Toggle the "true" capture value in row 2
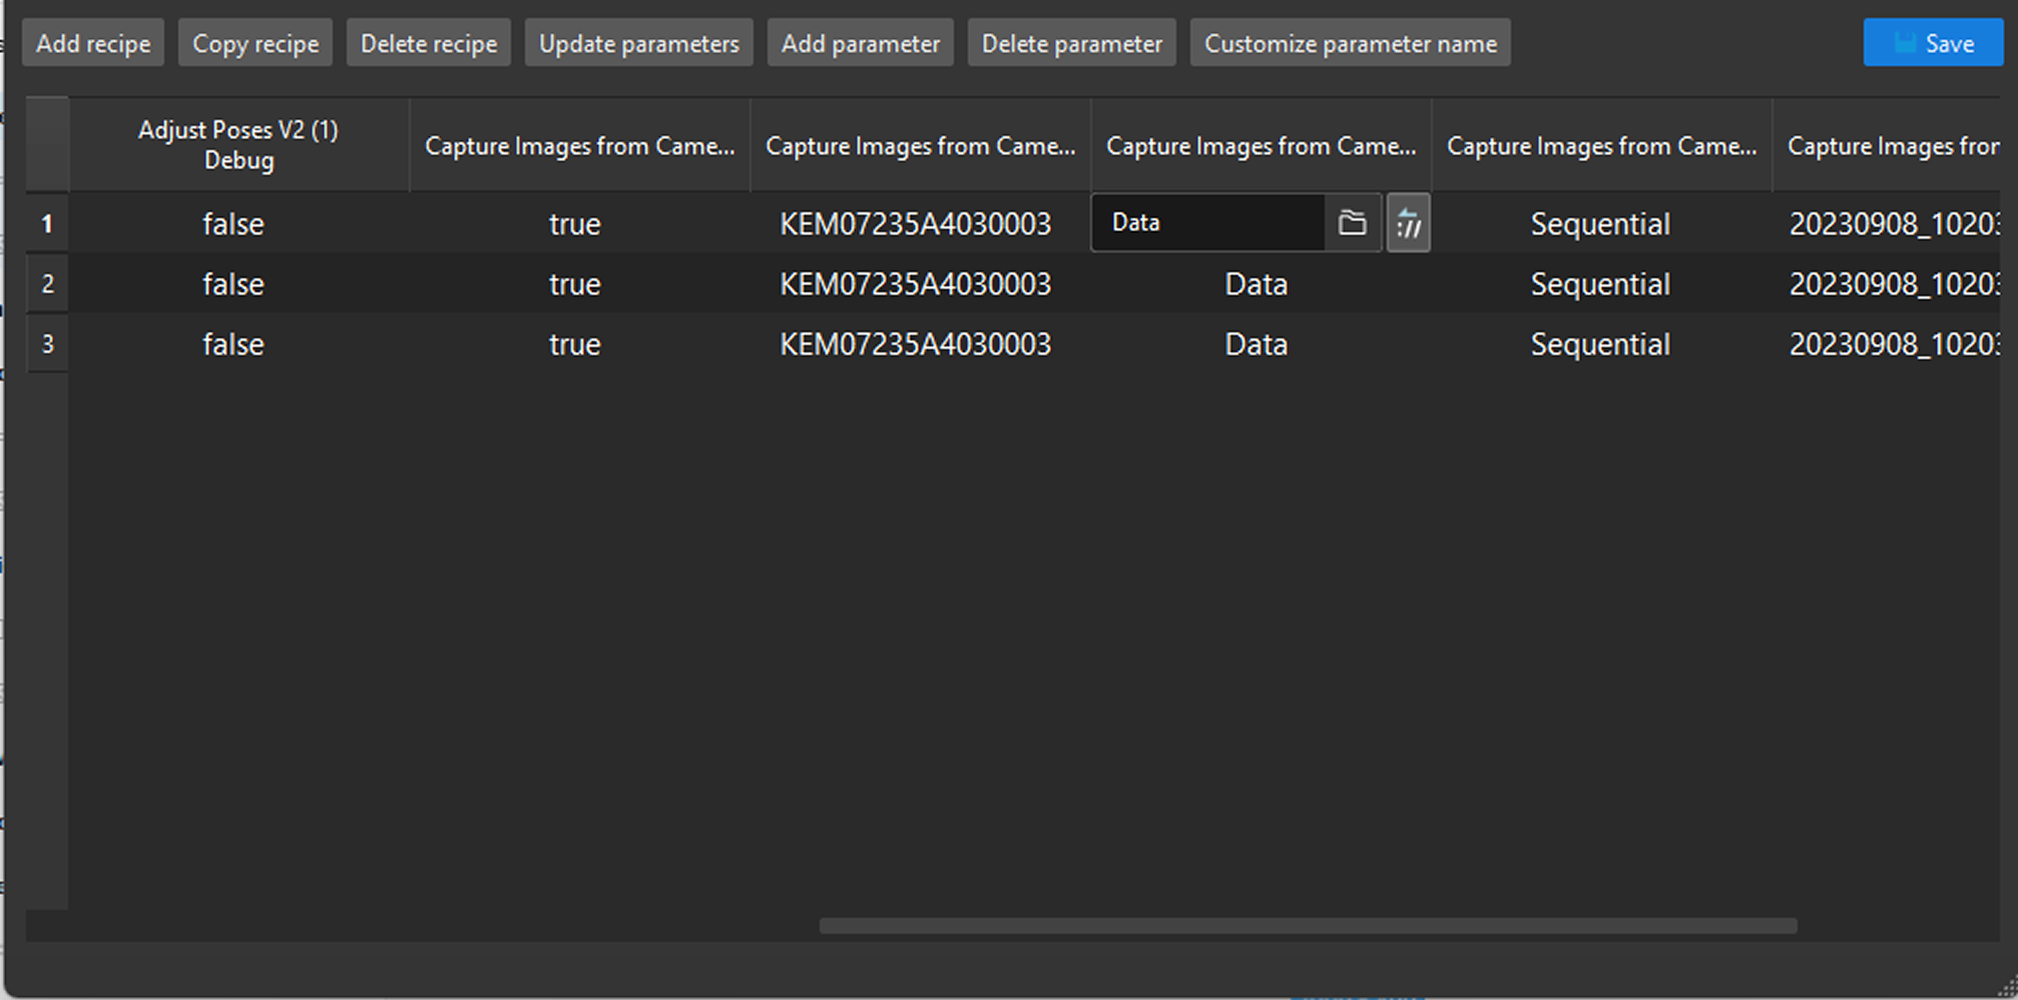This screenshot has width=2018, height=1000. (575, 284)
